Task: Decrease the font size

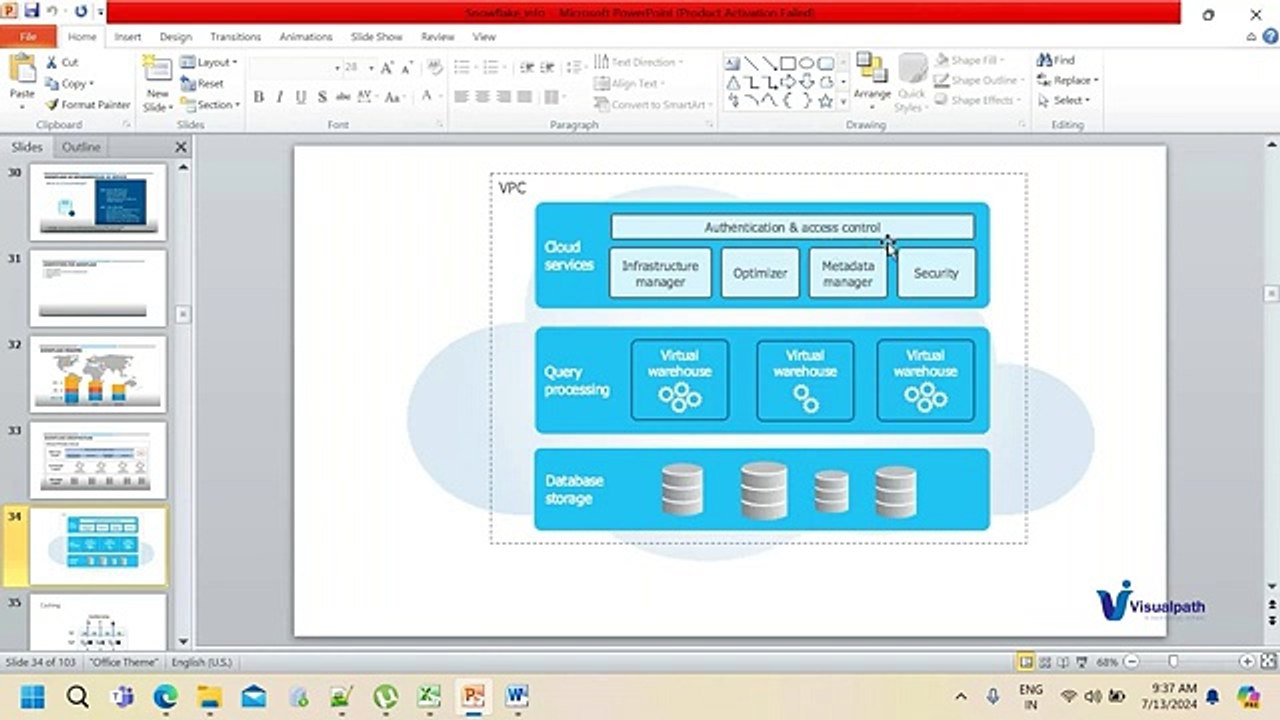Action: [406, 68]
